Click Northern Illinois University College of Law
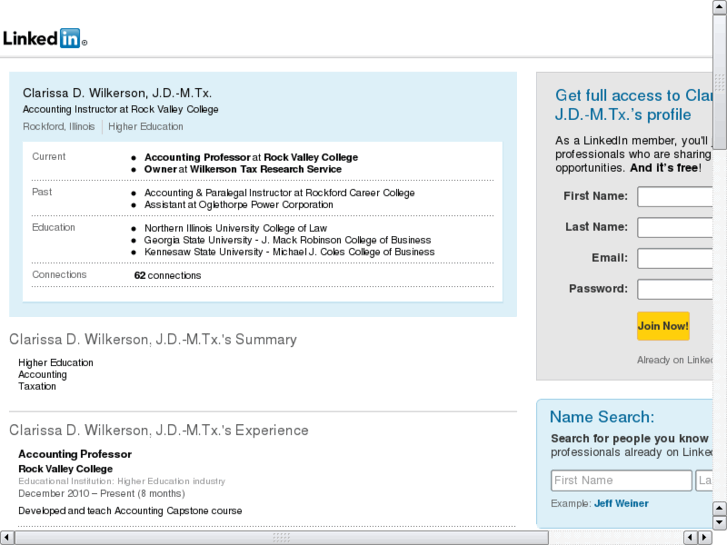The image size is (727, 545). (236, 228)
